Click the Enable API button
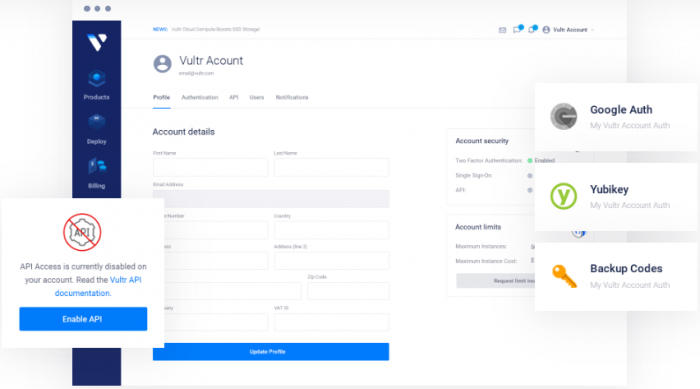 pyautogui.click(x=83, y=319)
